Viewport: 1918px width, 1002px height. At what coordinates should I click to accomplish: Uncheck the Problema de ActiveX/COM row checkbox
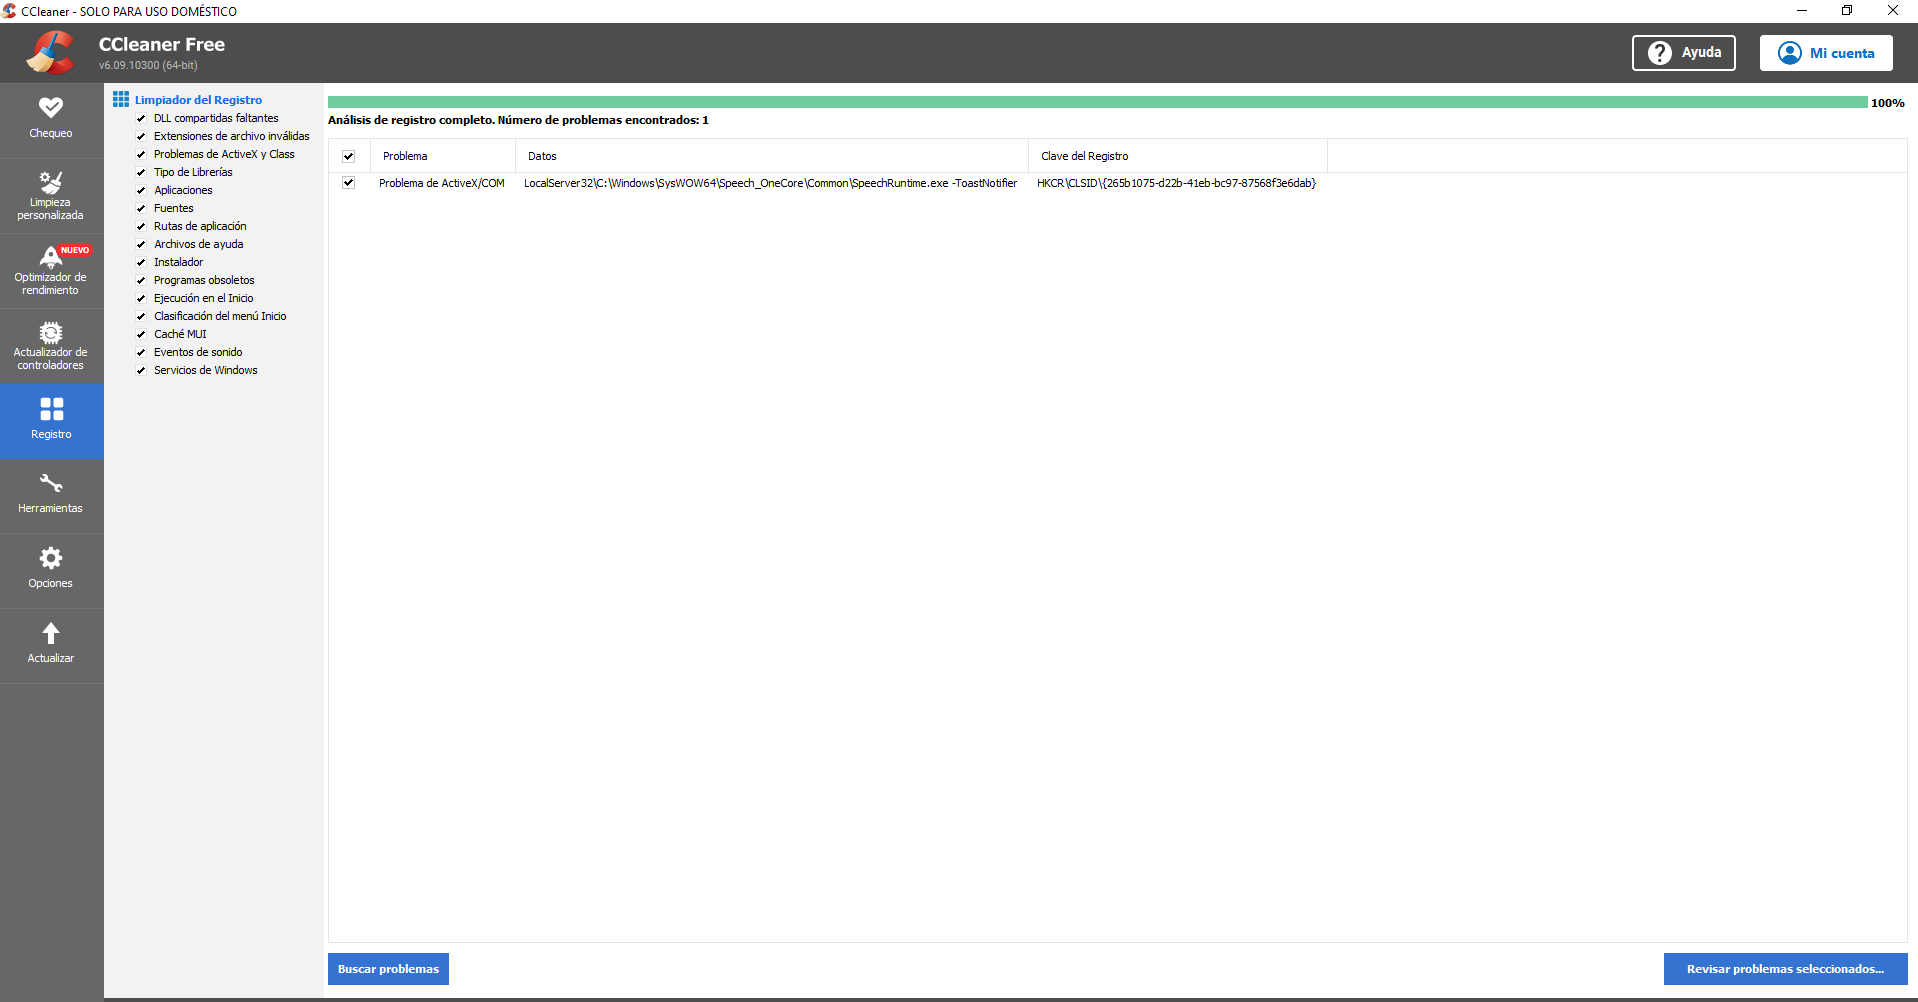tap(348, 183)
